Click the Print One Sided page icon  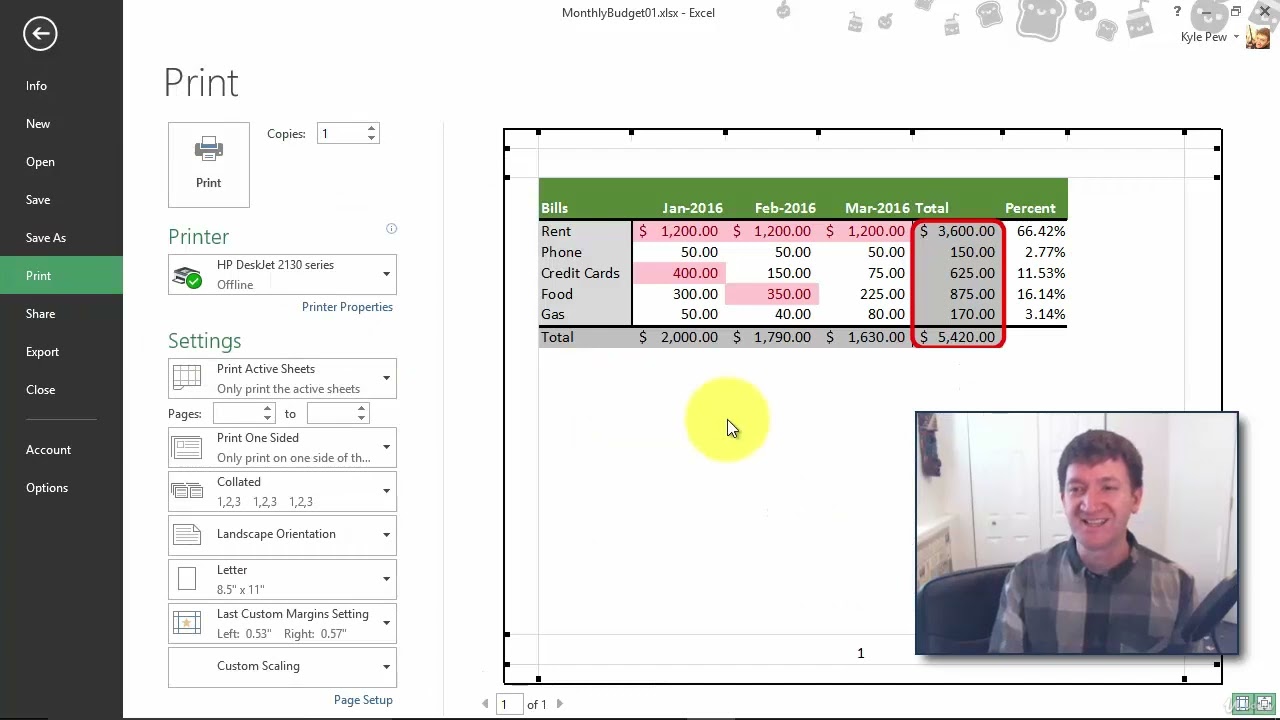click(187, 447)
